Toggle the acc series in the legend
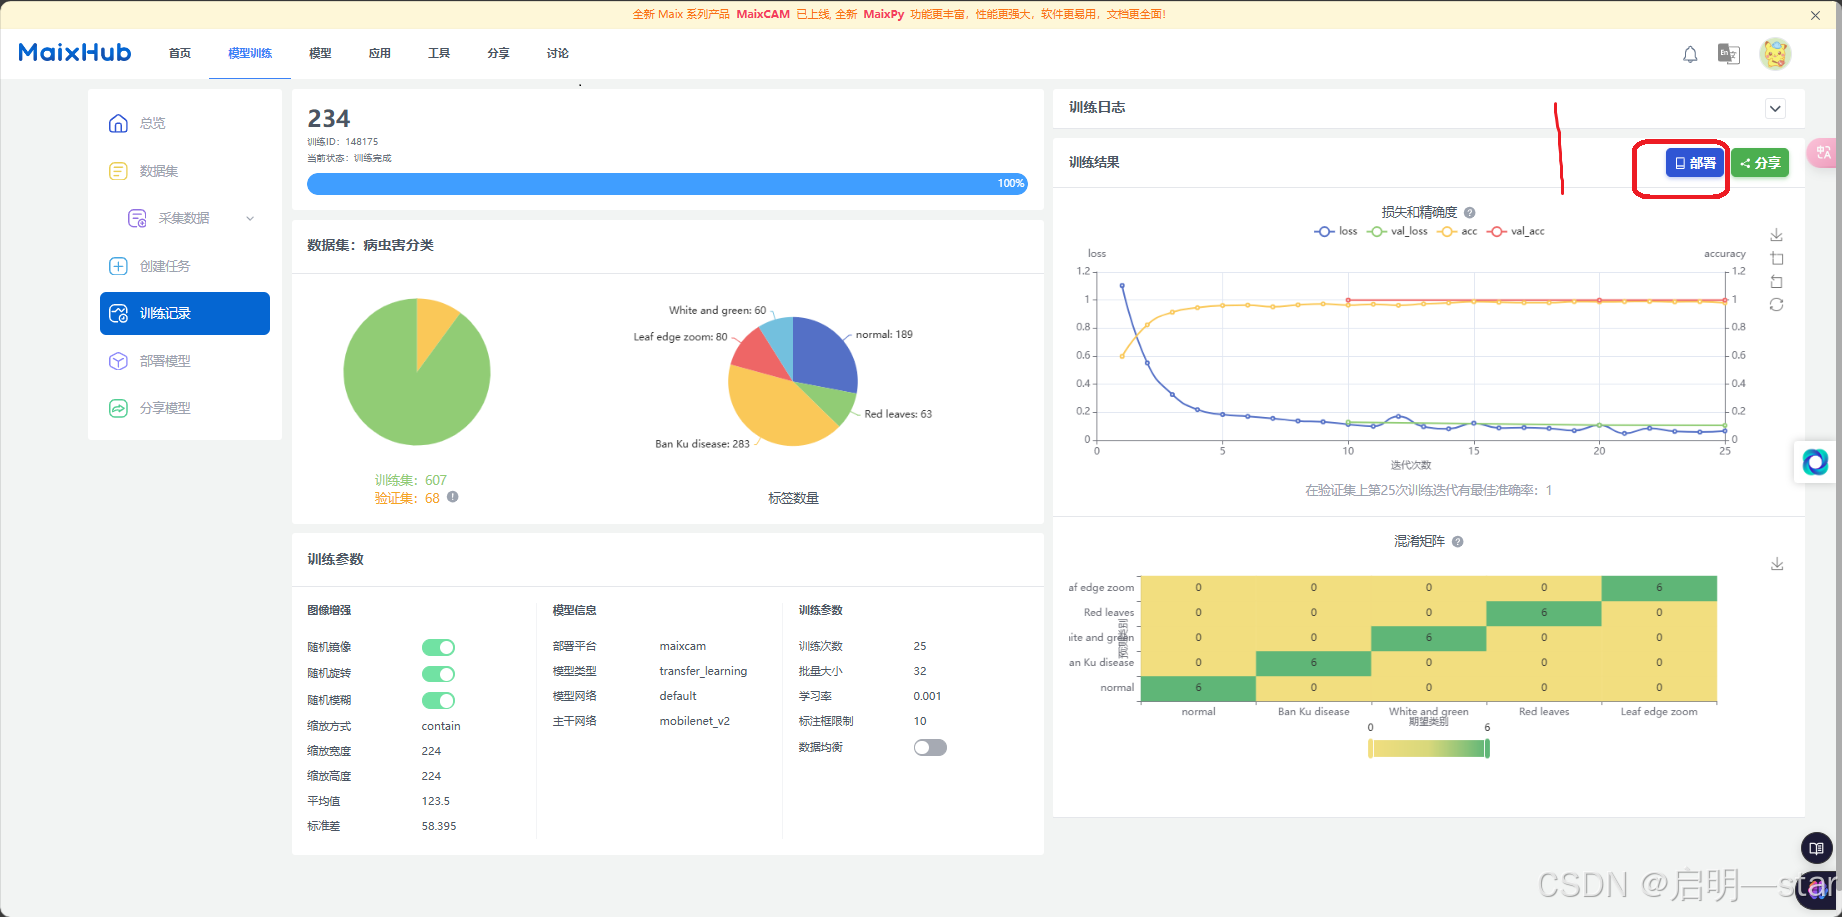Viewport: 1842px width, 917px height. pyautogui.click(x=1457, y=231)
